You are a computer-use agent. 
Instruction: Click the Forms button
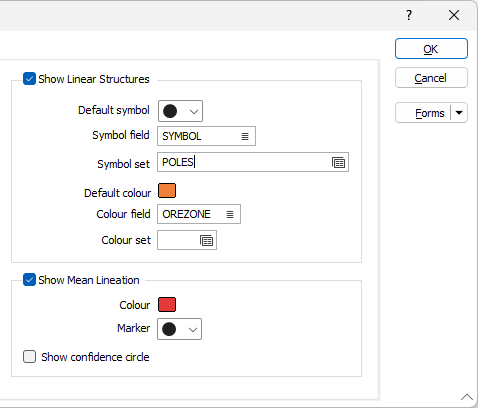(423, 113)
